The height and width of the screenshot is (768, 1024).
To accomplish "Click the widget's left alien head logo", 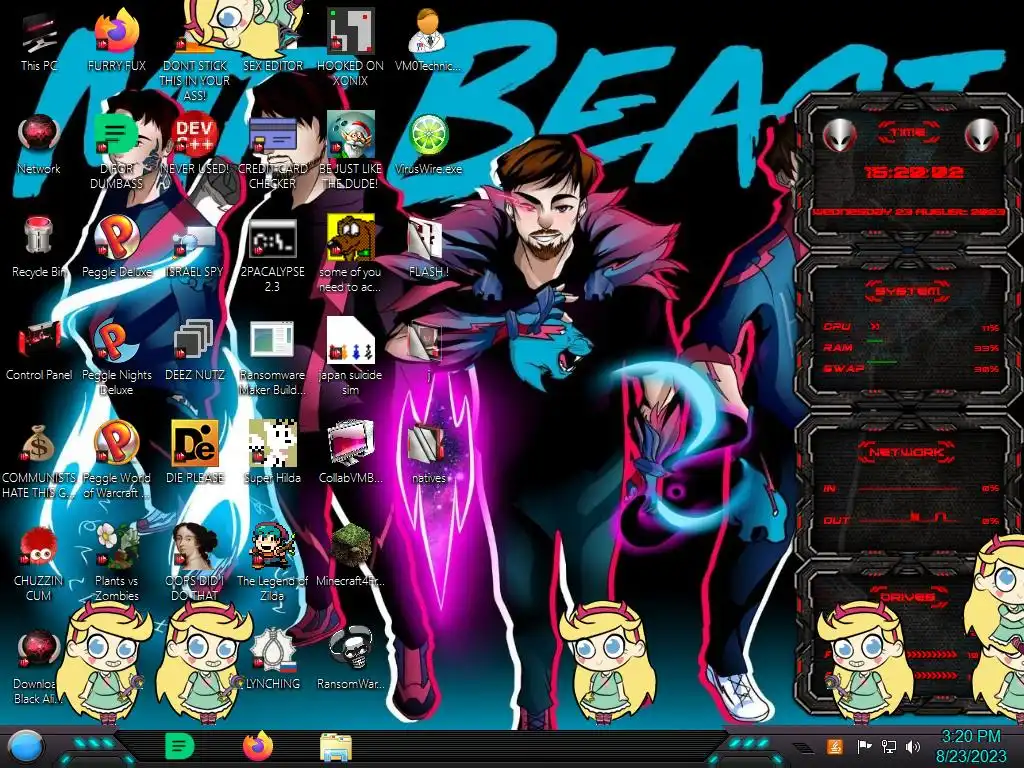I will 839,136.
